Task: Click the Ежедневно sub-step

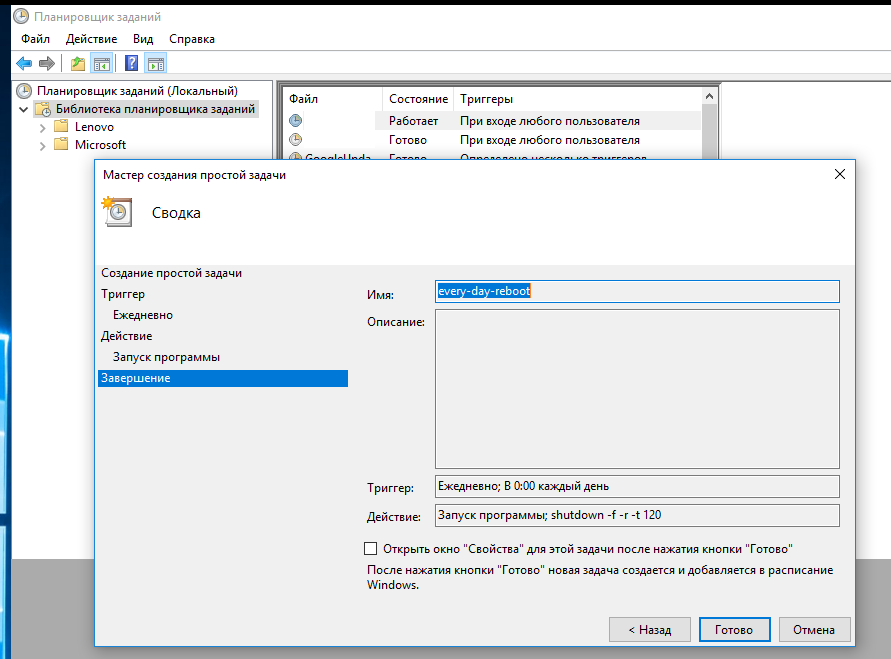Action: [x=143, y=315]
